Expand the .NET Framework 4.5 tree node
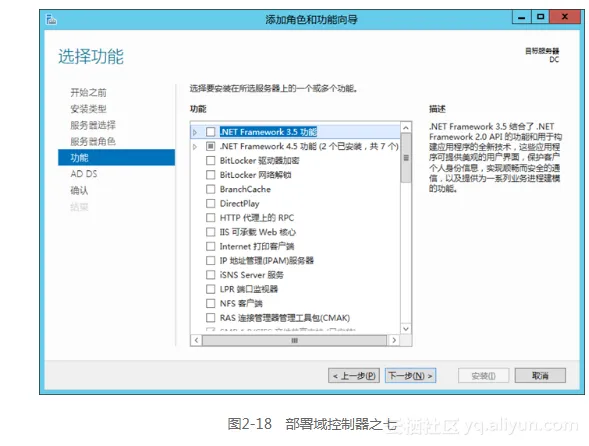The height and width of the screenshot is (446, 589). tap(195, 147)
